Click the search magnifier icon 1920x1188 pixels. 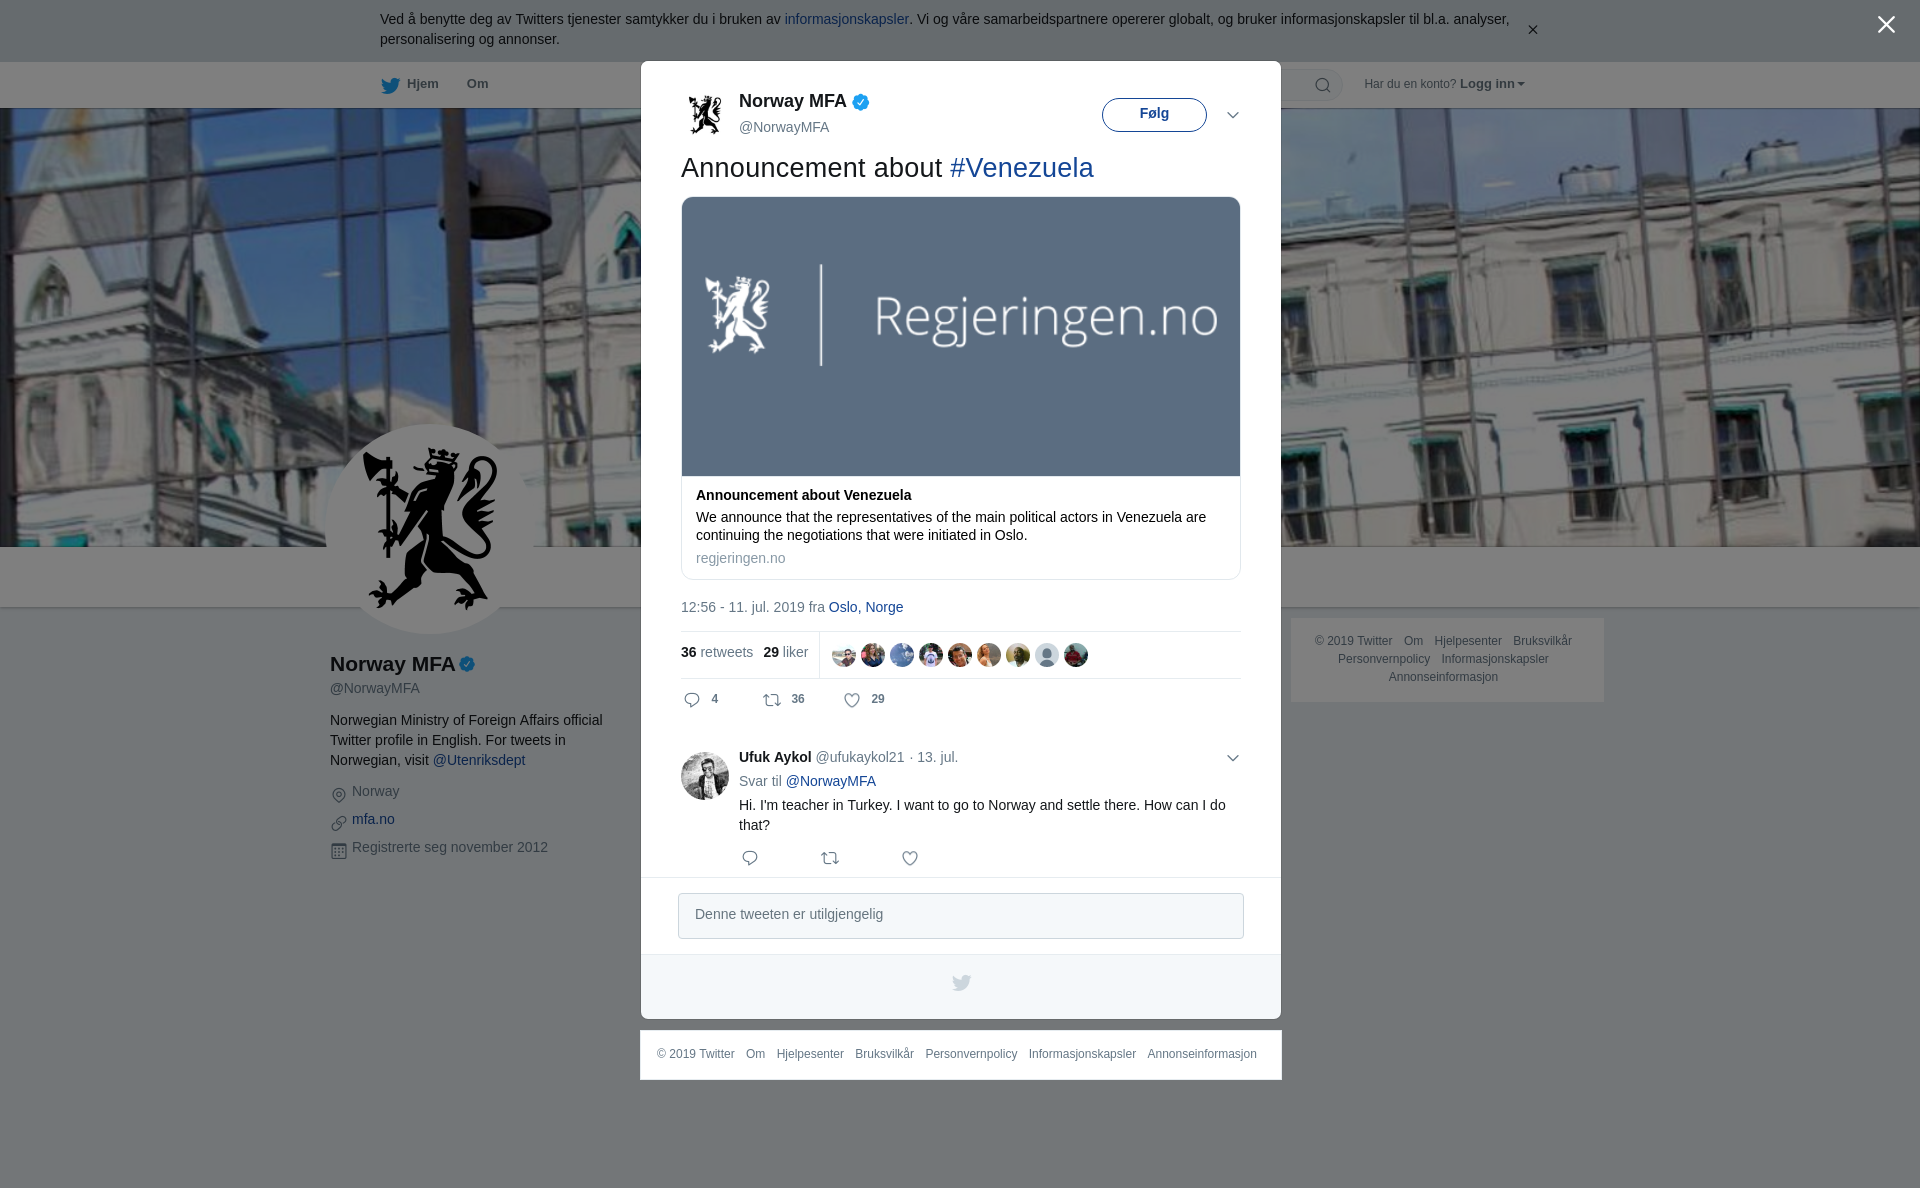[x=1322, y=85]
